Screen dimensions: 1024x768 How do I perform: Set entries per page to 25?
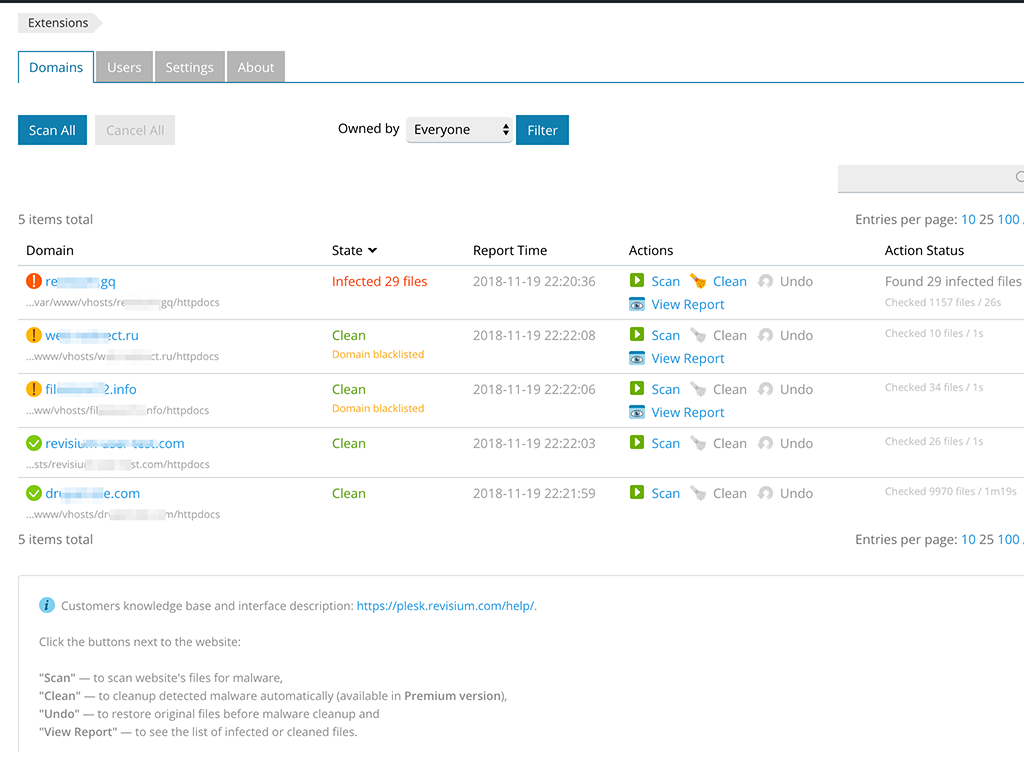tap(986, 220)
